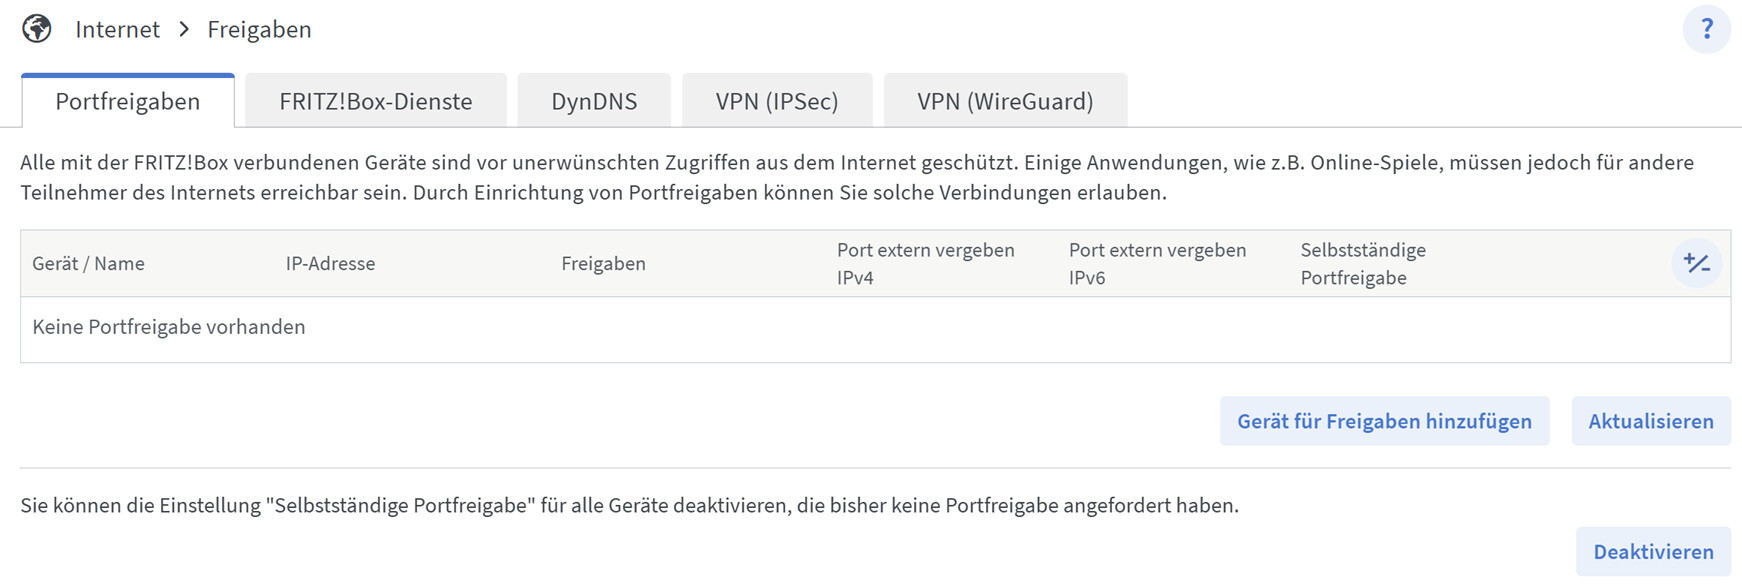1742x586 pixels.
Task: Go to Internet in the breadcrumb
Action: 117,30
